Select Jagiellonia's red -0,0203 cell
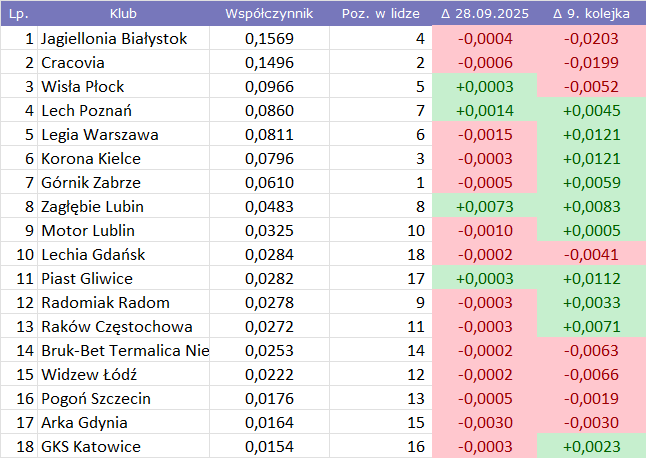Image resolution: width=646 pixels, height=458 pixels. [x=591, y=39]
